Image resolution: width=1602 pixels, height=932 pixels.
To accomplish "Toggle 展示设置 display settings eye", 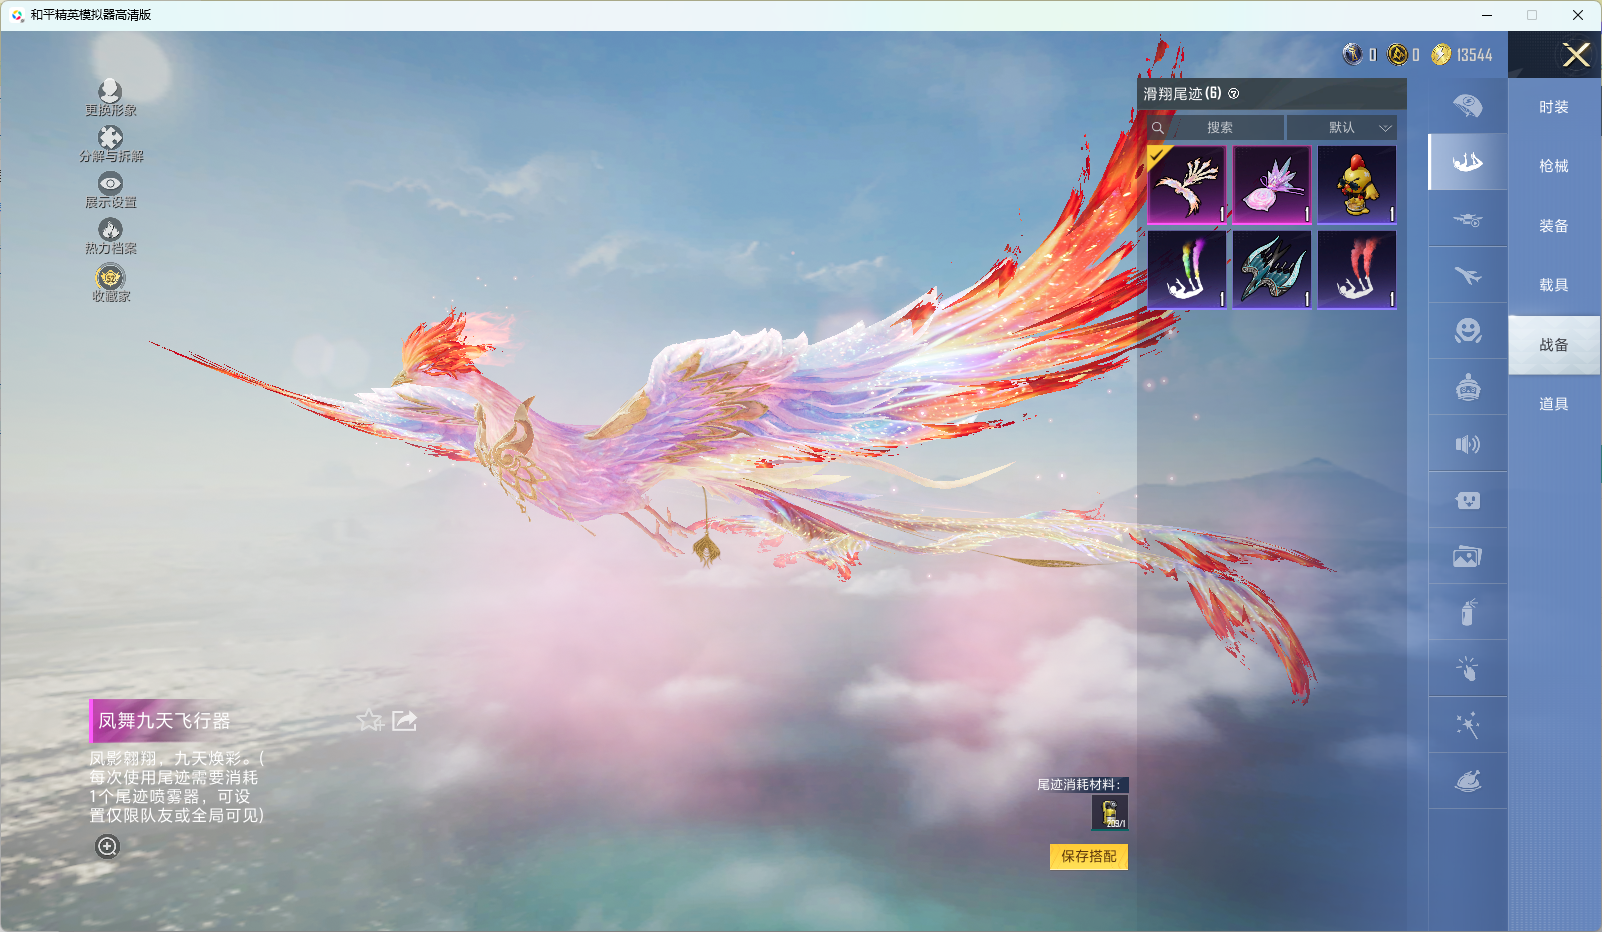I will (110, 190).
